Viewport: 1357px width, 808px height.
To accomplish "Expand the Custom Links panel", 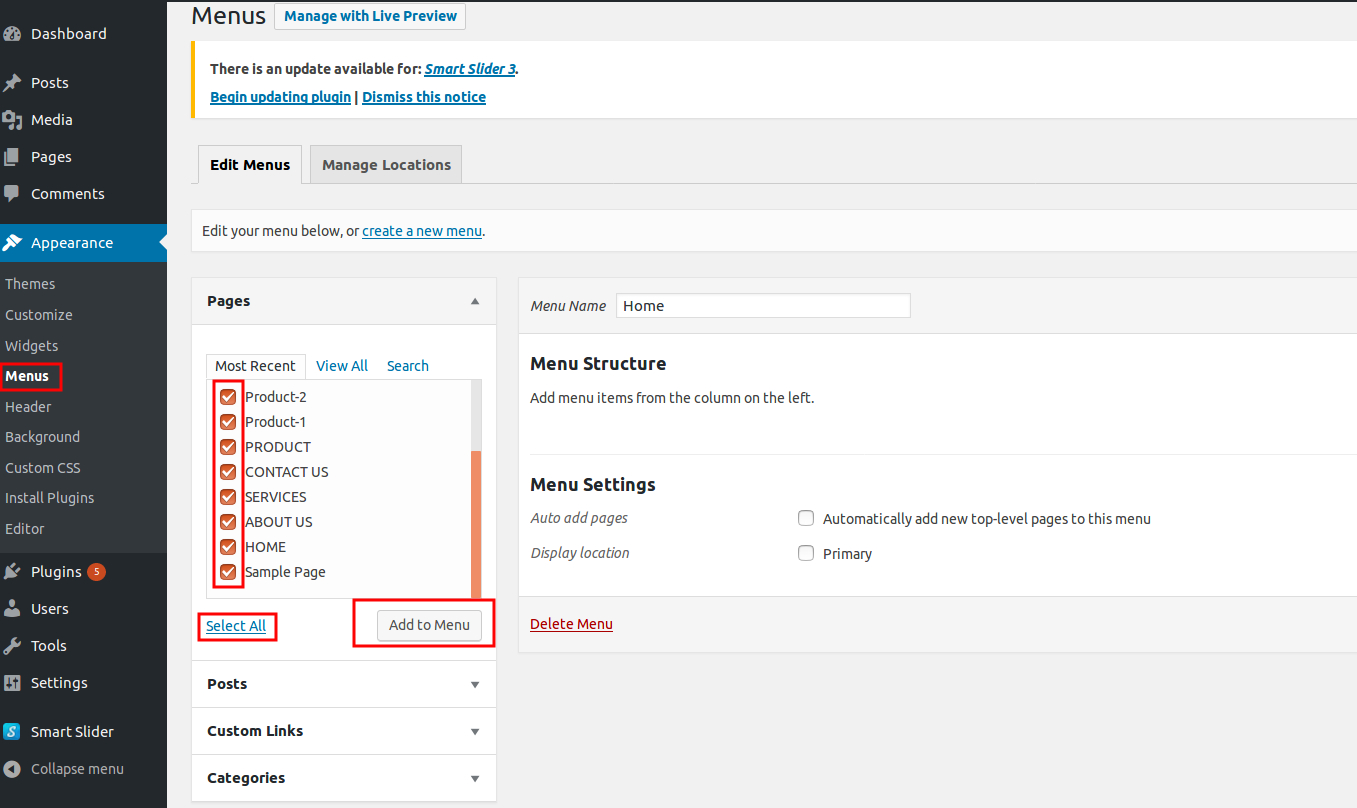I will pyautogui.click(x=343, y=731).
